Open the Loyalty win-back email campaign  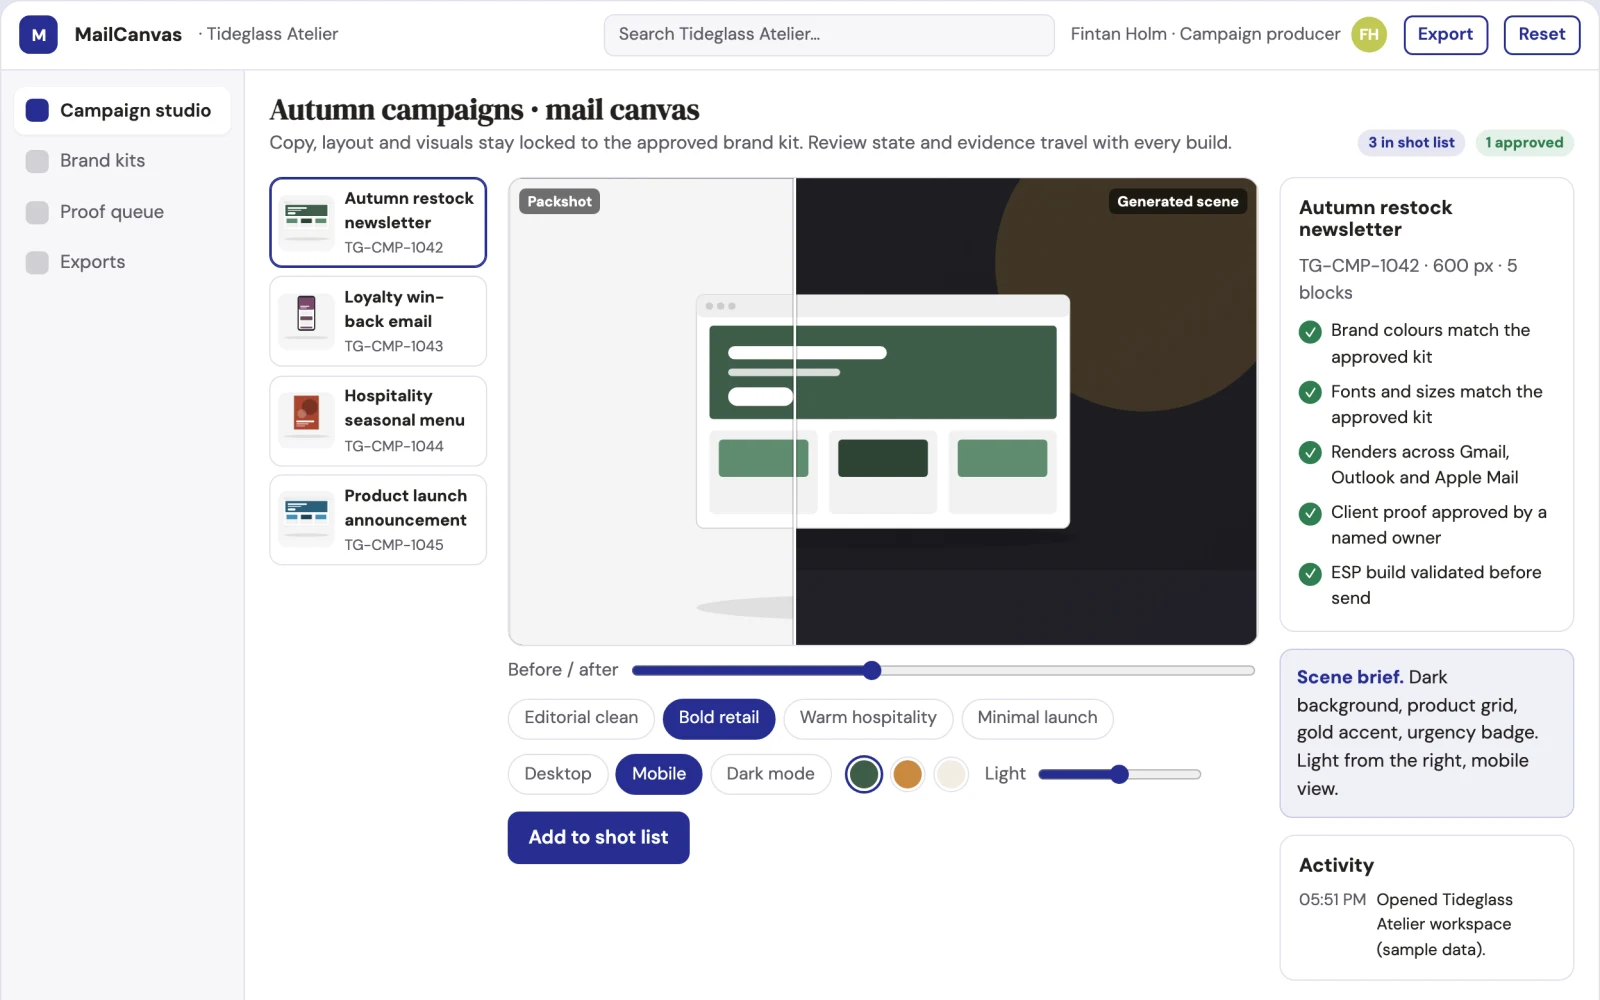coord(378,322)
